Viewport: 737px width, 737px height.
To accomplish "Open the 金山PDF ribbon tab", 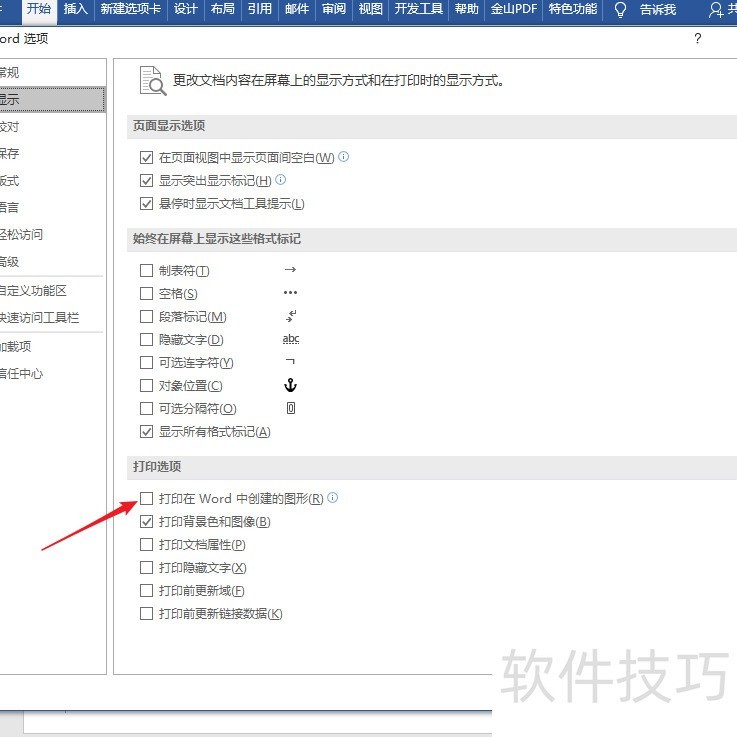I will [513, 9].
